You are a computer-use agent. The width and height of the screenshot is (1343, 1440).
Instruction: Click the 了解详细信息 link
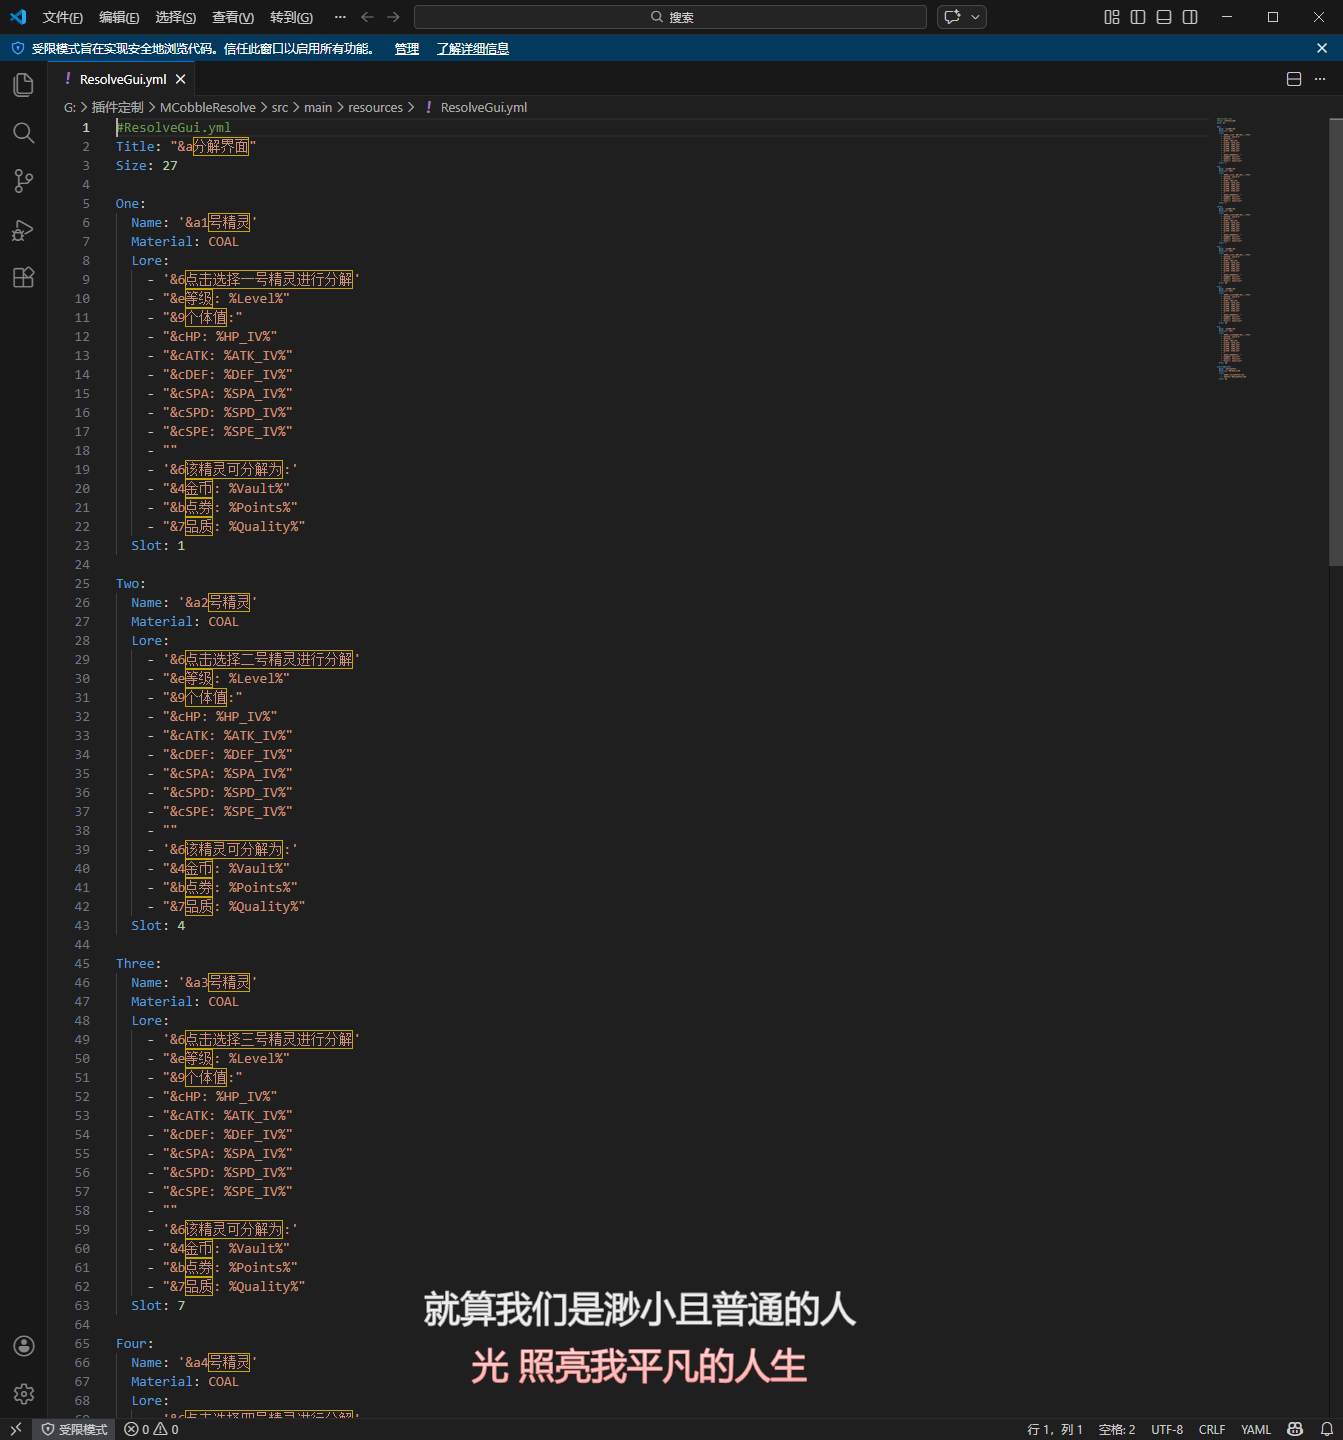472,49
